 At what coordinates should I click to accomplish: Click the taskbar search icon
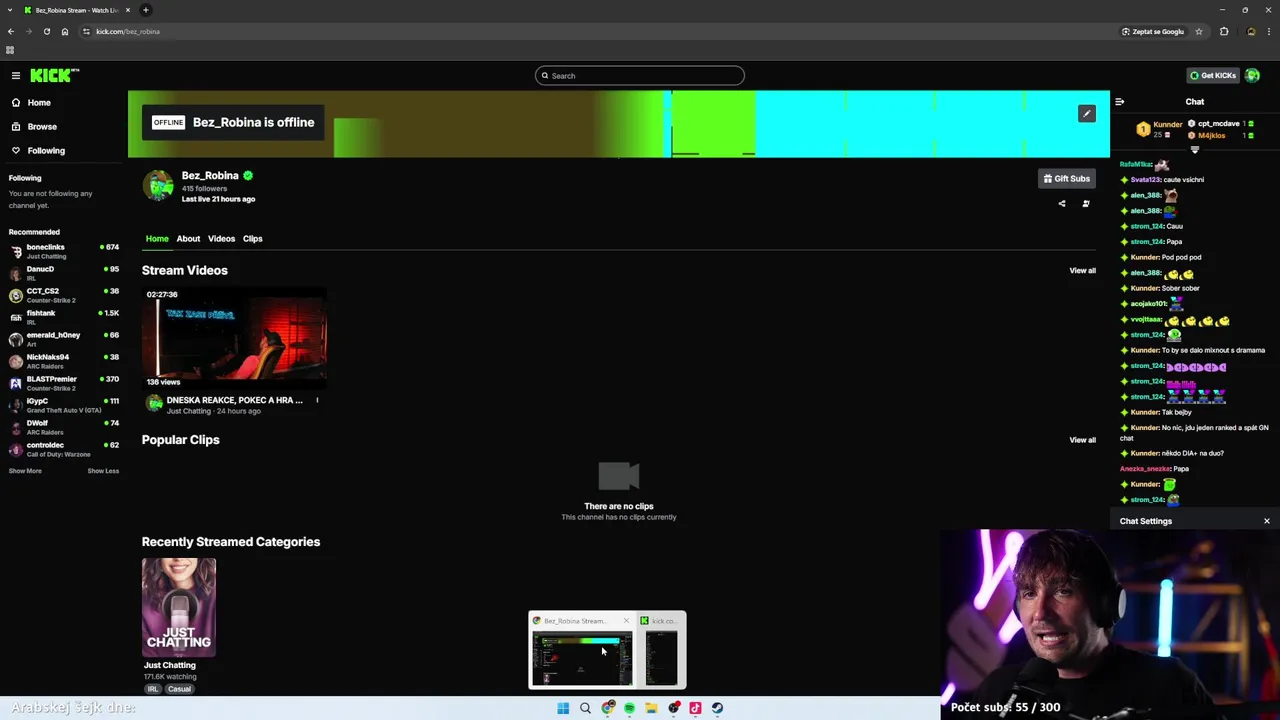(585, 708)
